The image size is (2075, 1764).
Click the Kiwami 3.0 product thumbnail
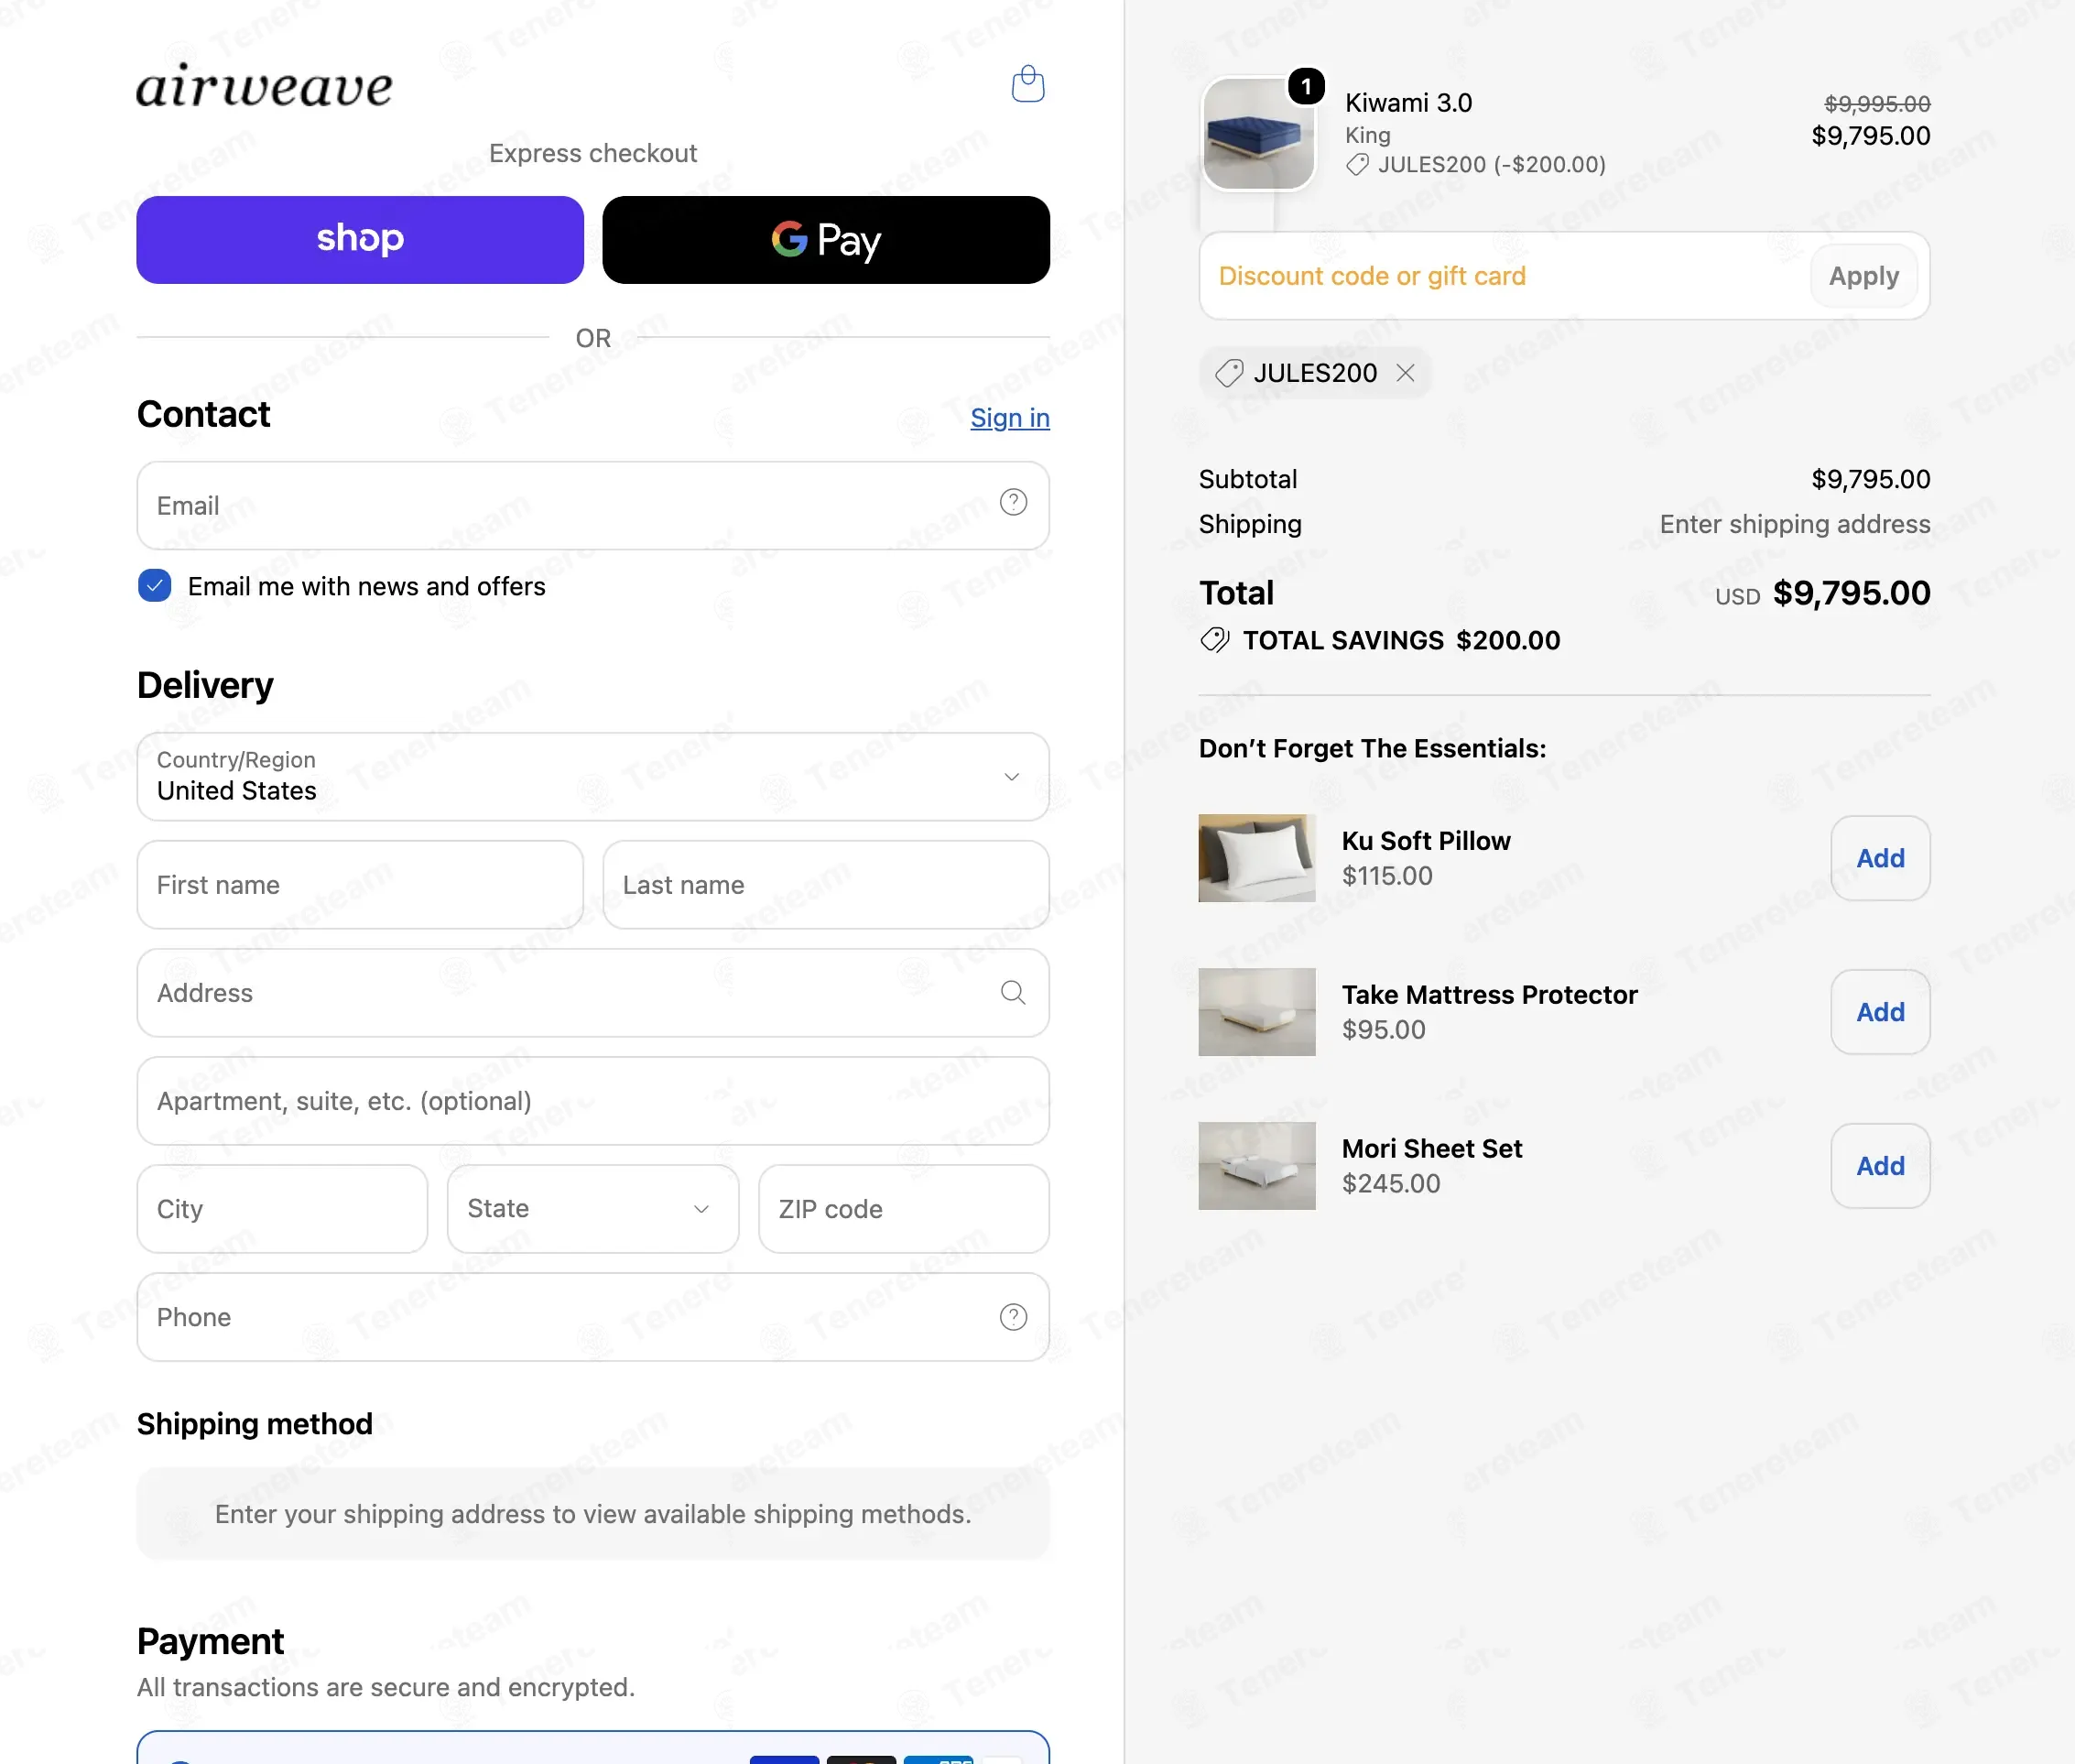point(1258,134)
